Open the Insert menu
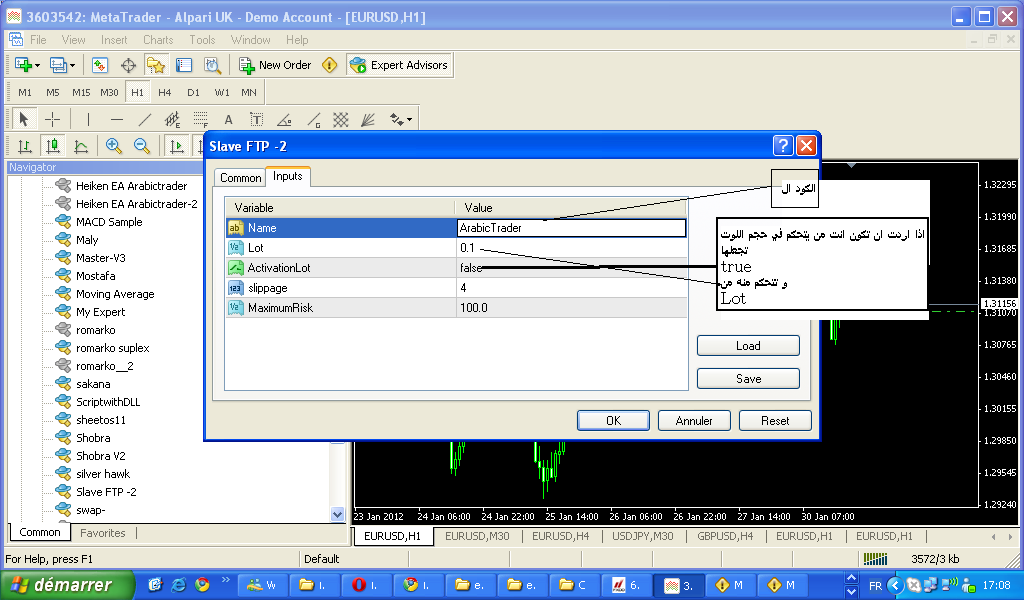This screenshot has height=600, width=1024. [114, 40]
